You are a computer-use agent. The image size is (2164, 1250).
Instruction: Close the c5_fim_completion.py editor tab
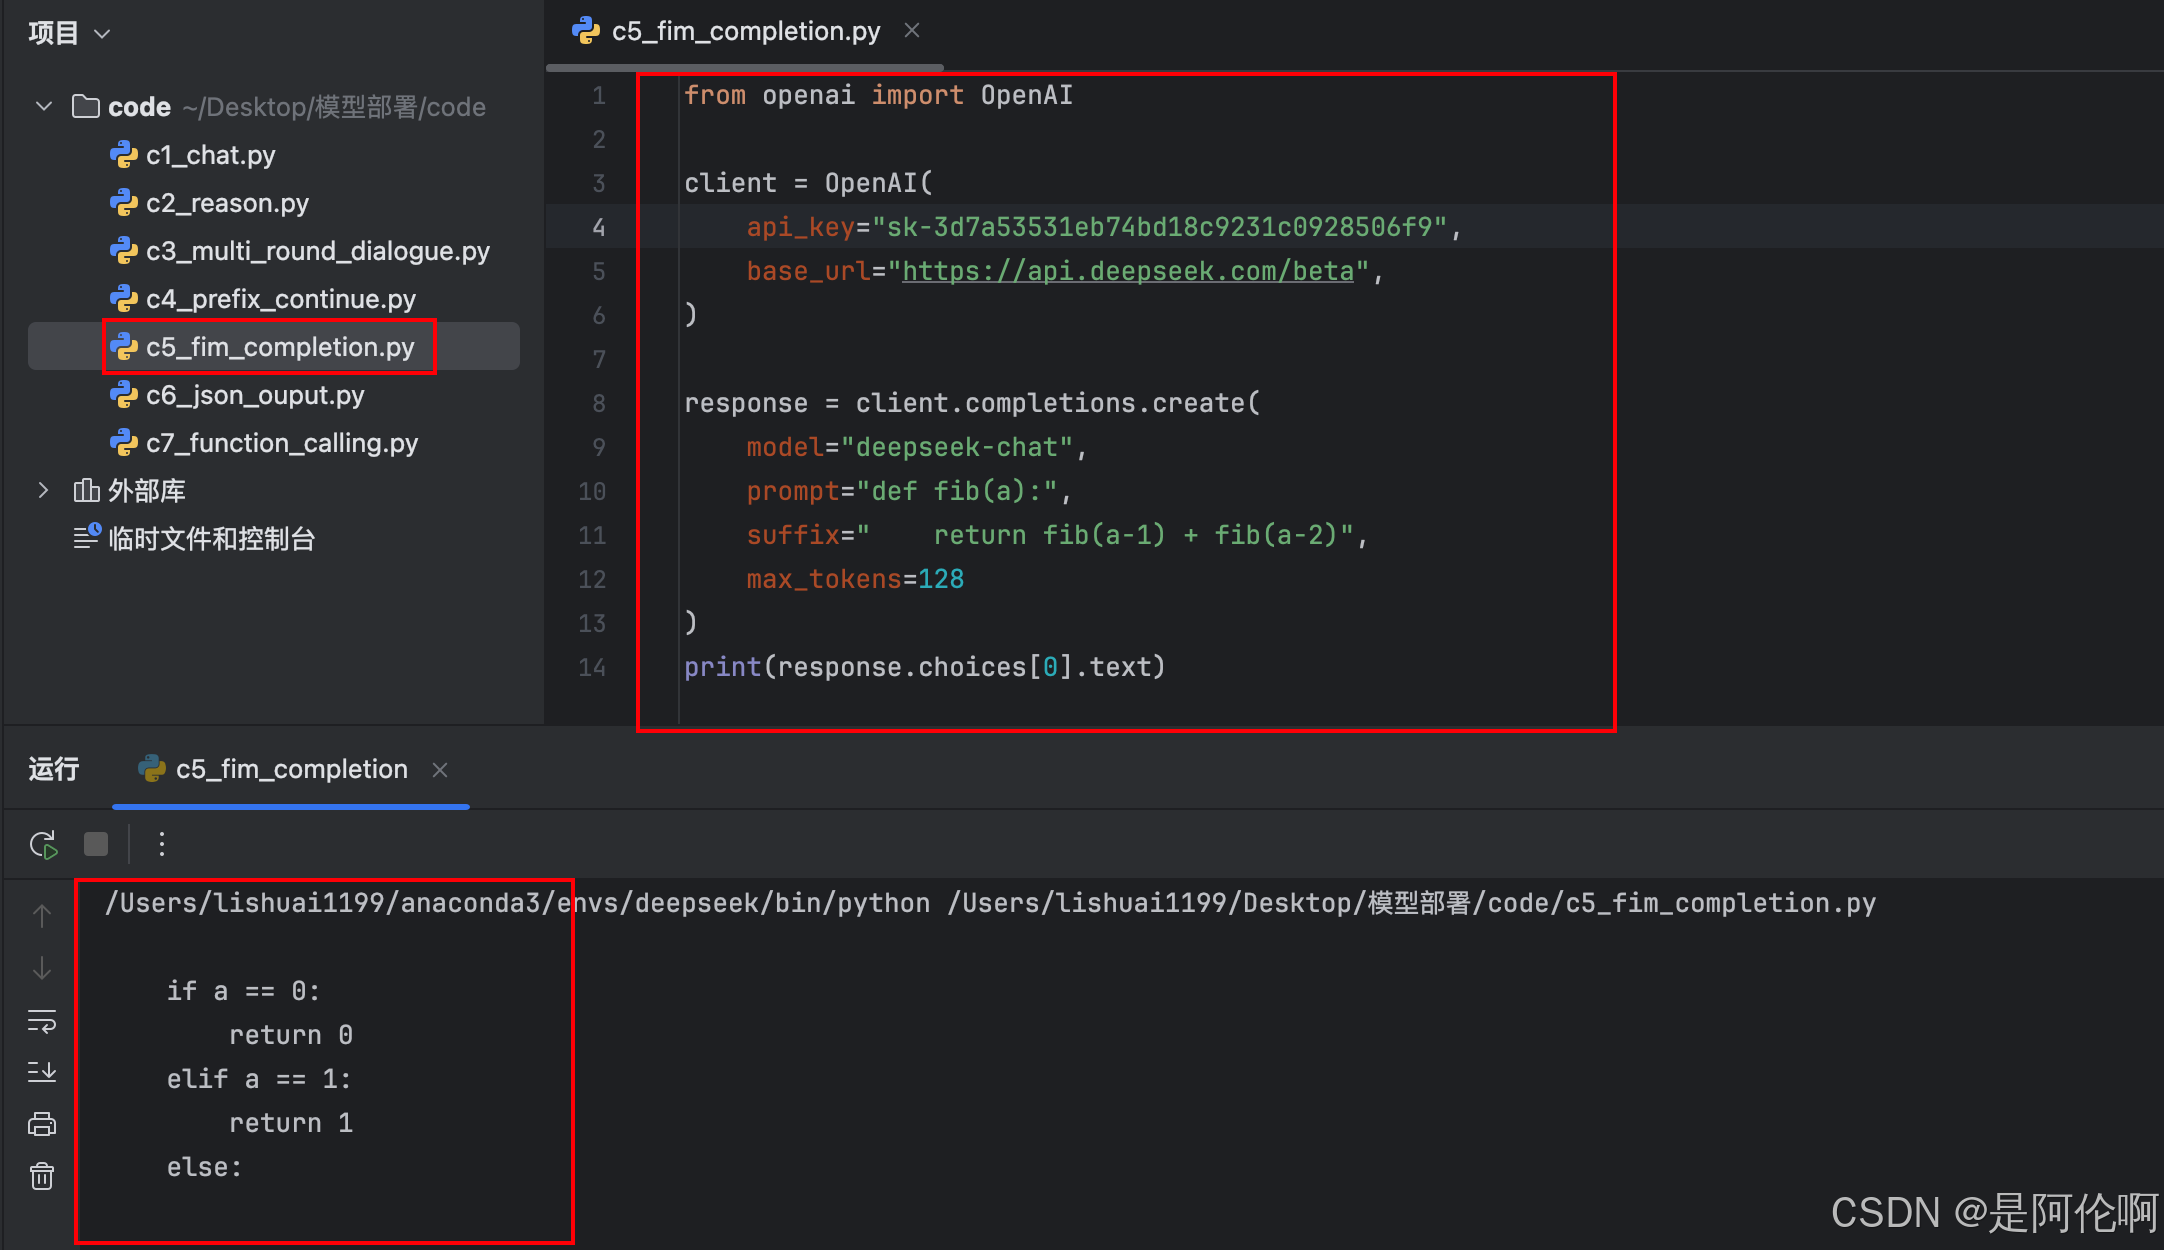point(912,31)
